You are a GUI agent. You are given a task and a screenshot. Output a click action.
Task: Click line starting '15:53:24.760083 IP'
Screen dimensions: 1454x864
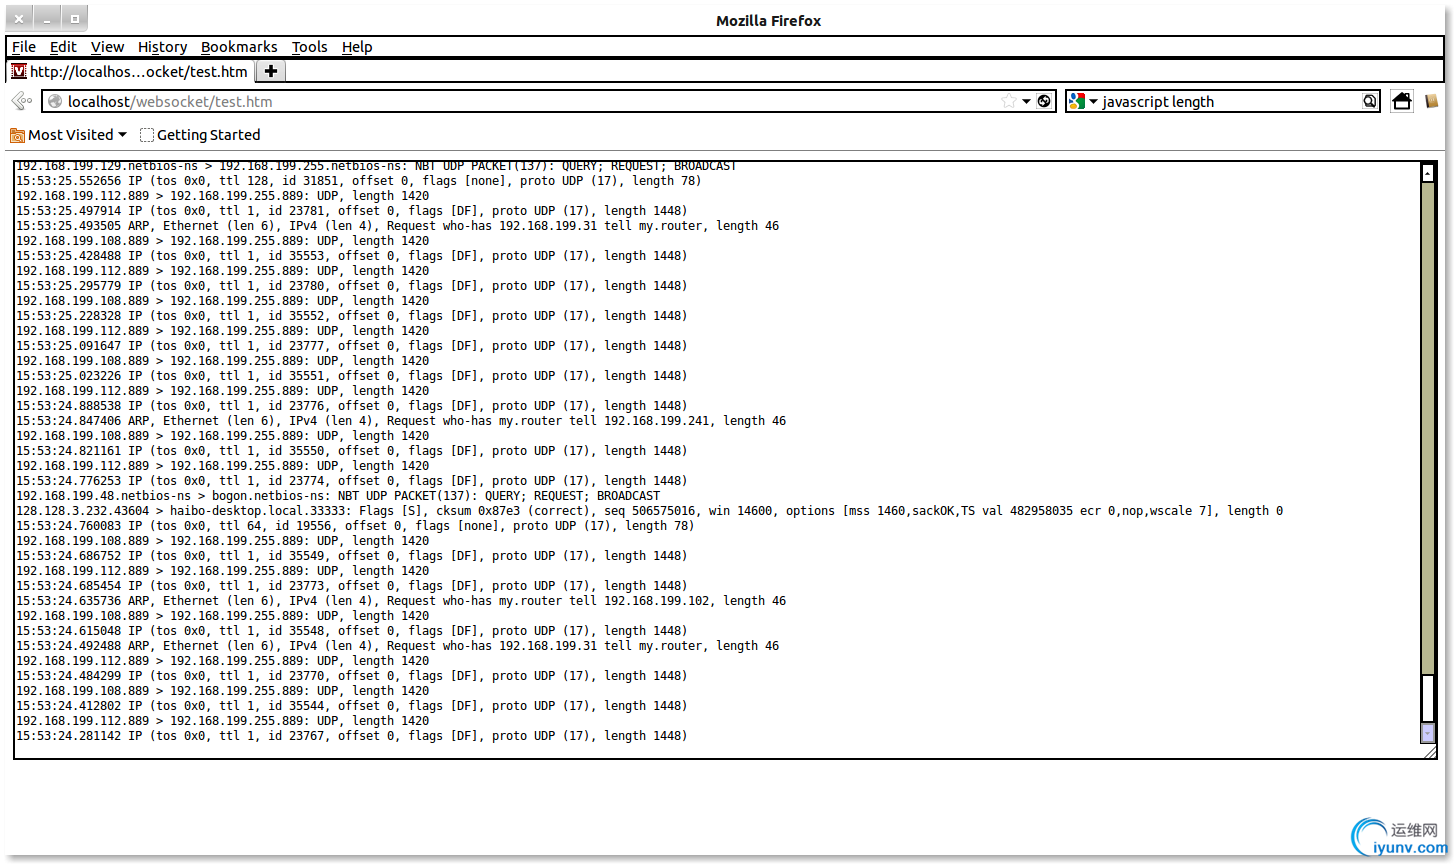pos(355,526)
